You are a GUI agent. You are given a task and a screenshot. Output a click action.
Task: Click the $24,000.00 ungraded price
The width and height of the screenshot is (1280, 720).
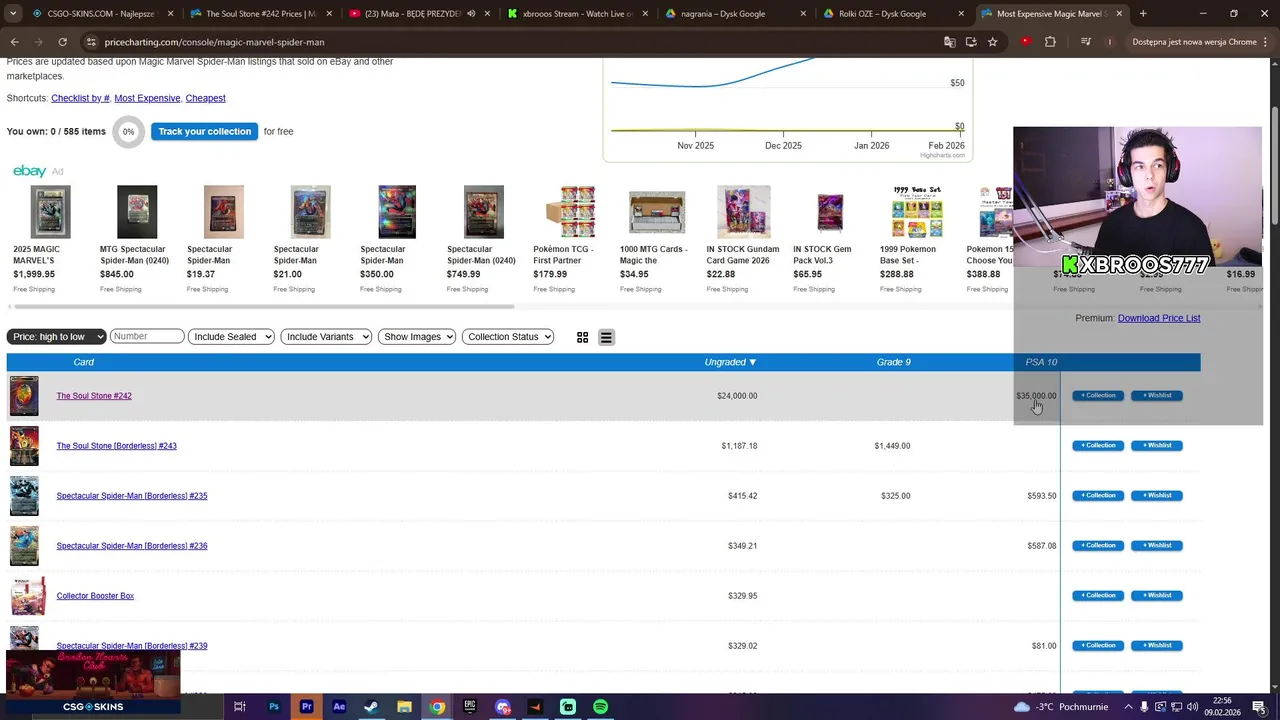pyautogui.click(x=737, y=396)
